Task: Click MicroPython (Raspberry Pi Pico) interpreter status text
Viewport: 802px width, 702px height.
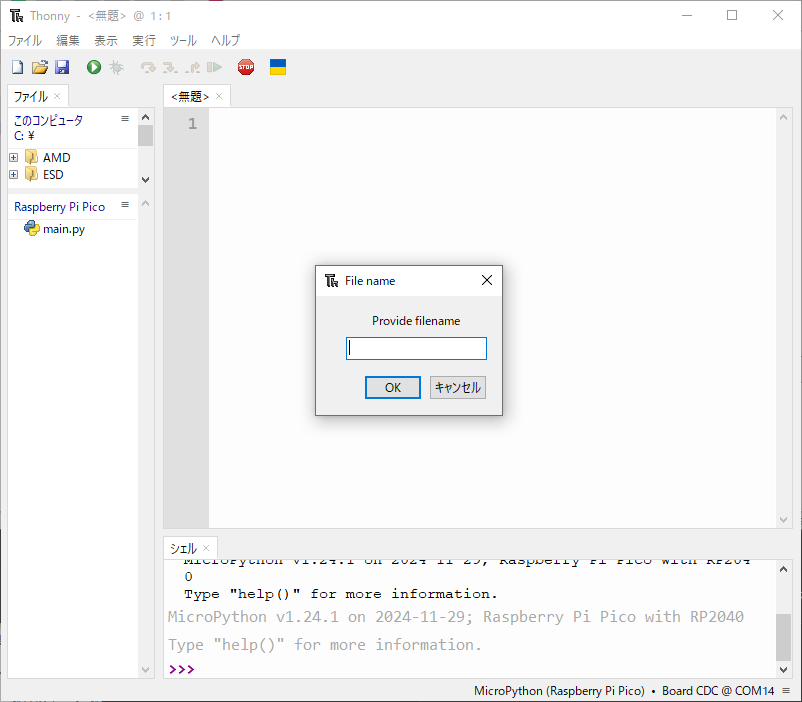Action: [x=559, y=691]
